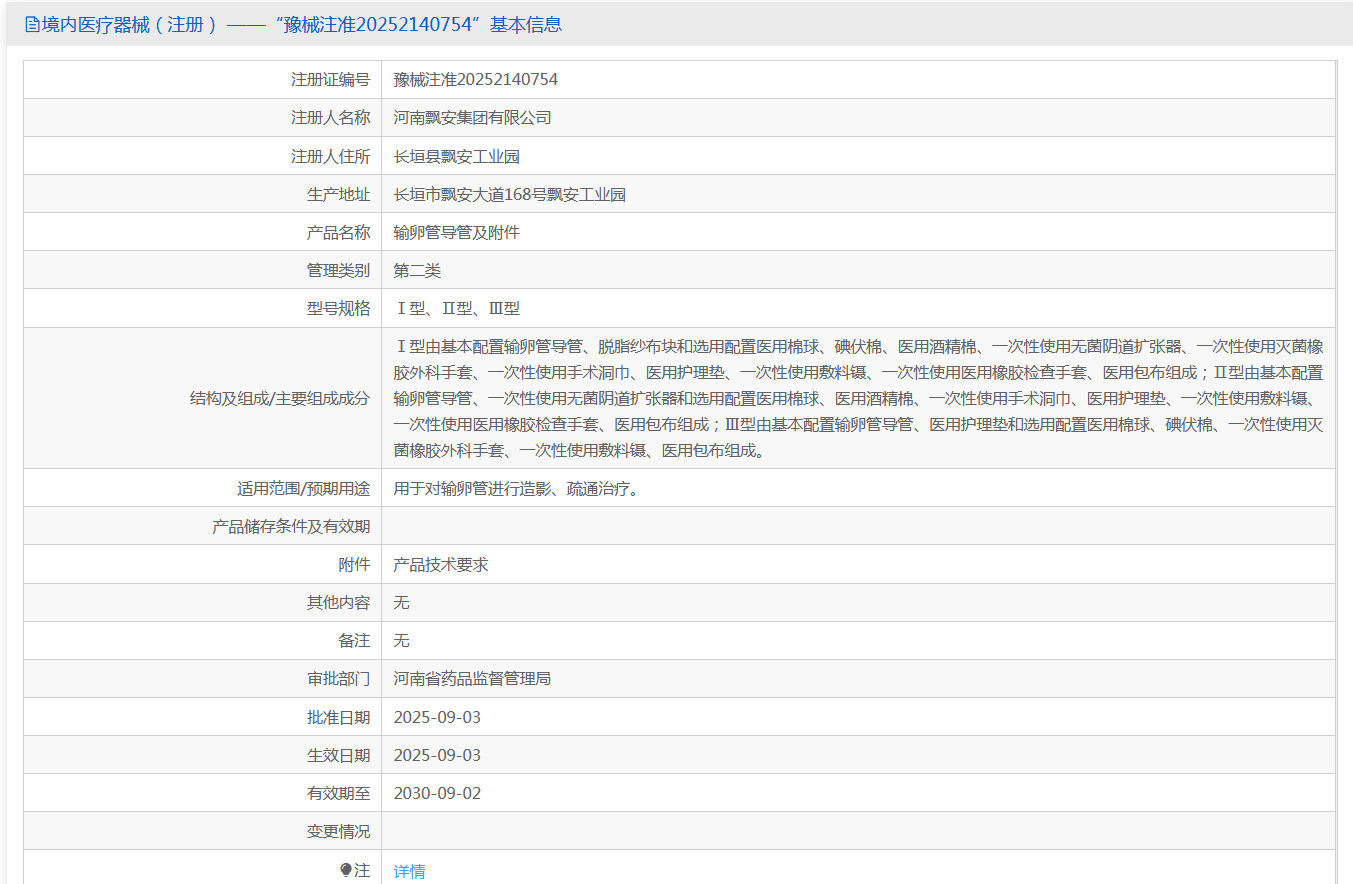
Task: Click the document icon before the page title
Action: [x=32, y=25]
